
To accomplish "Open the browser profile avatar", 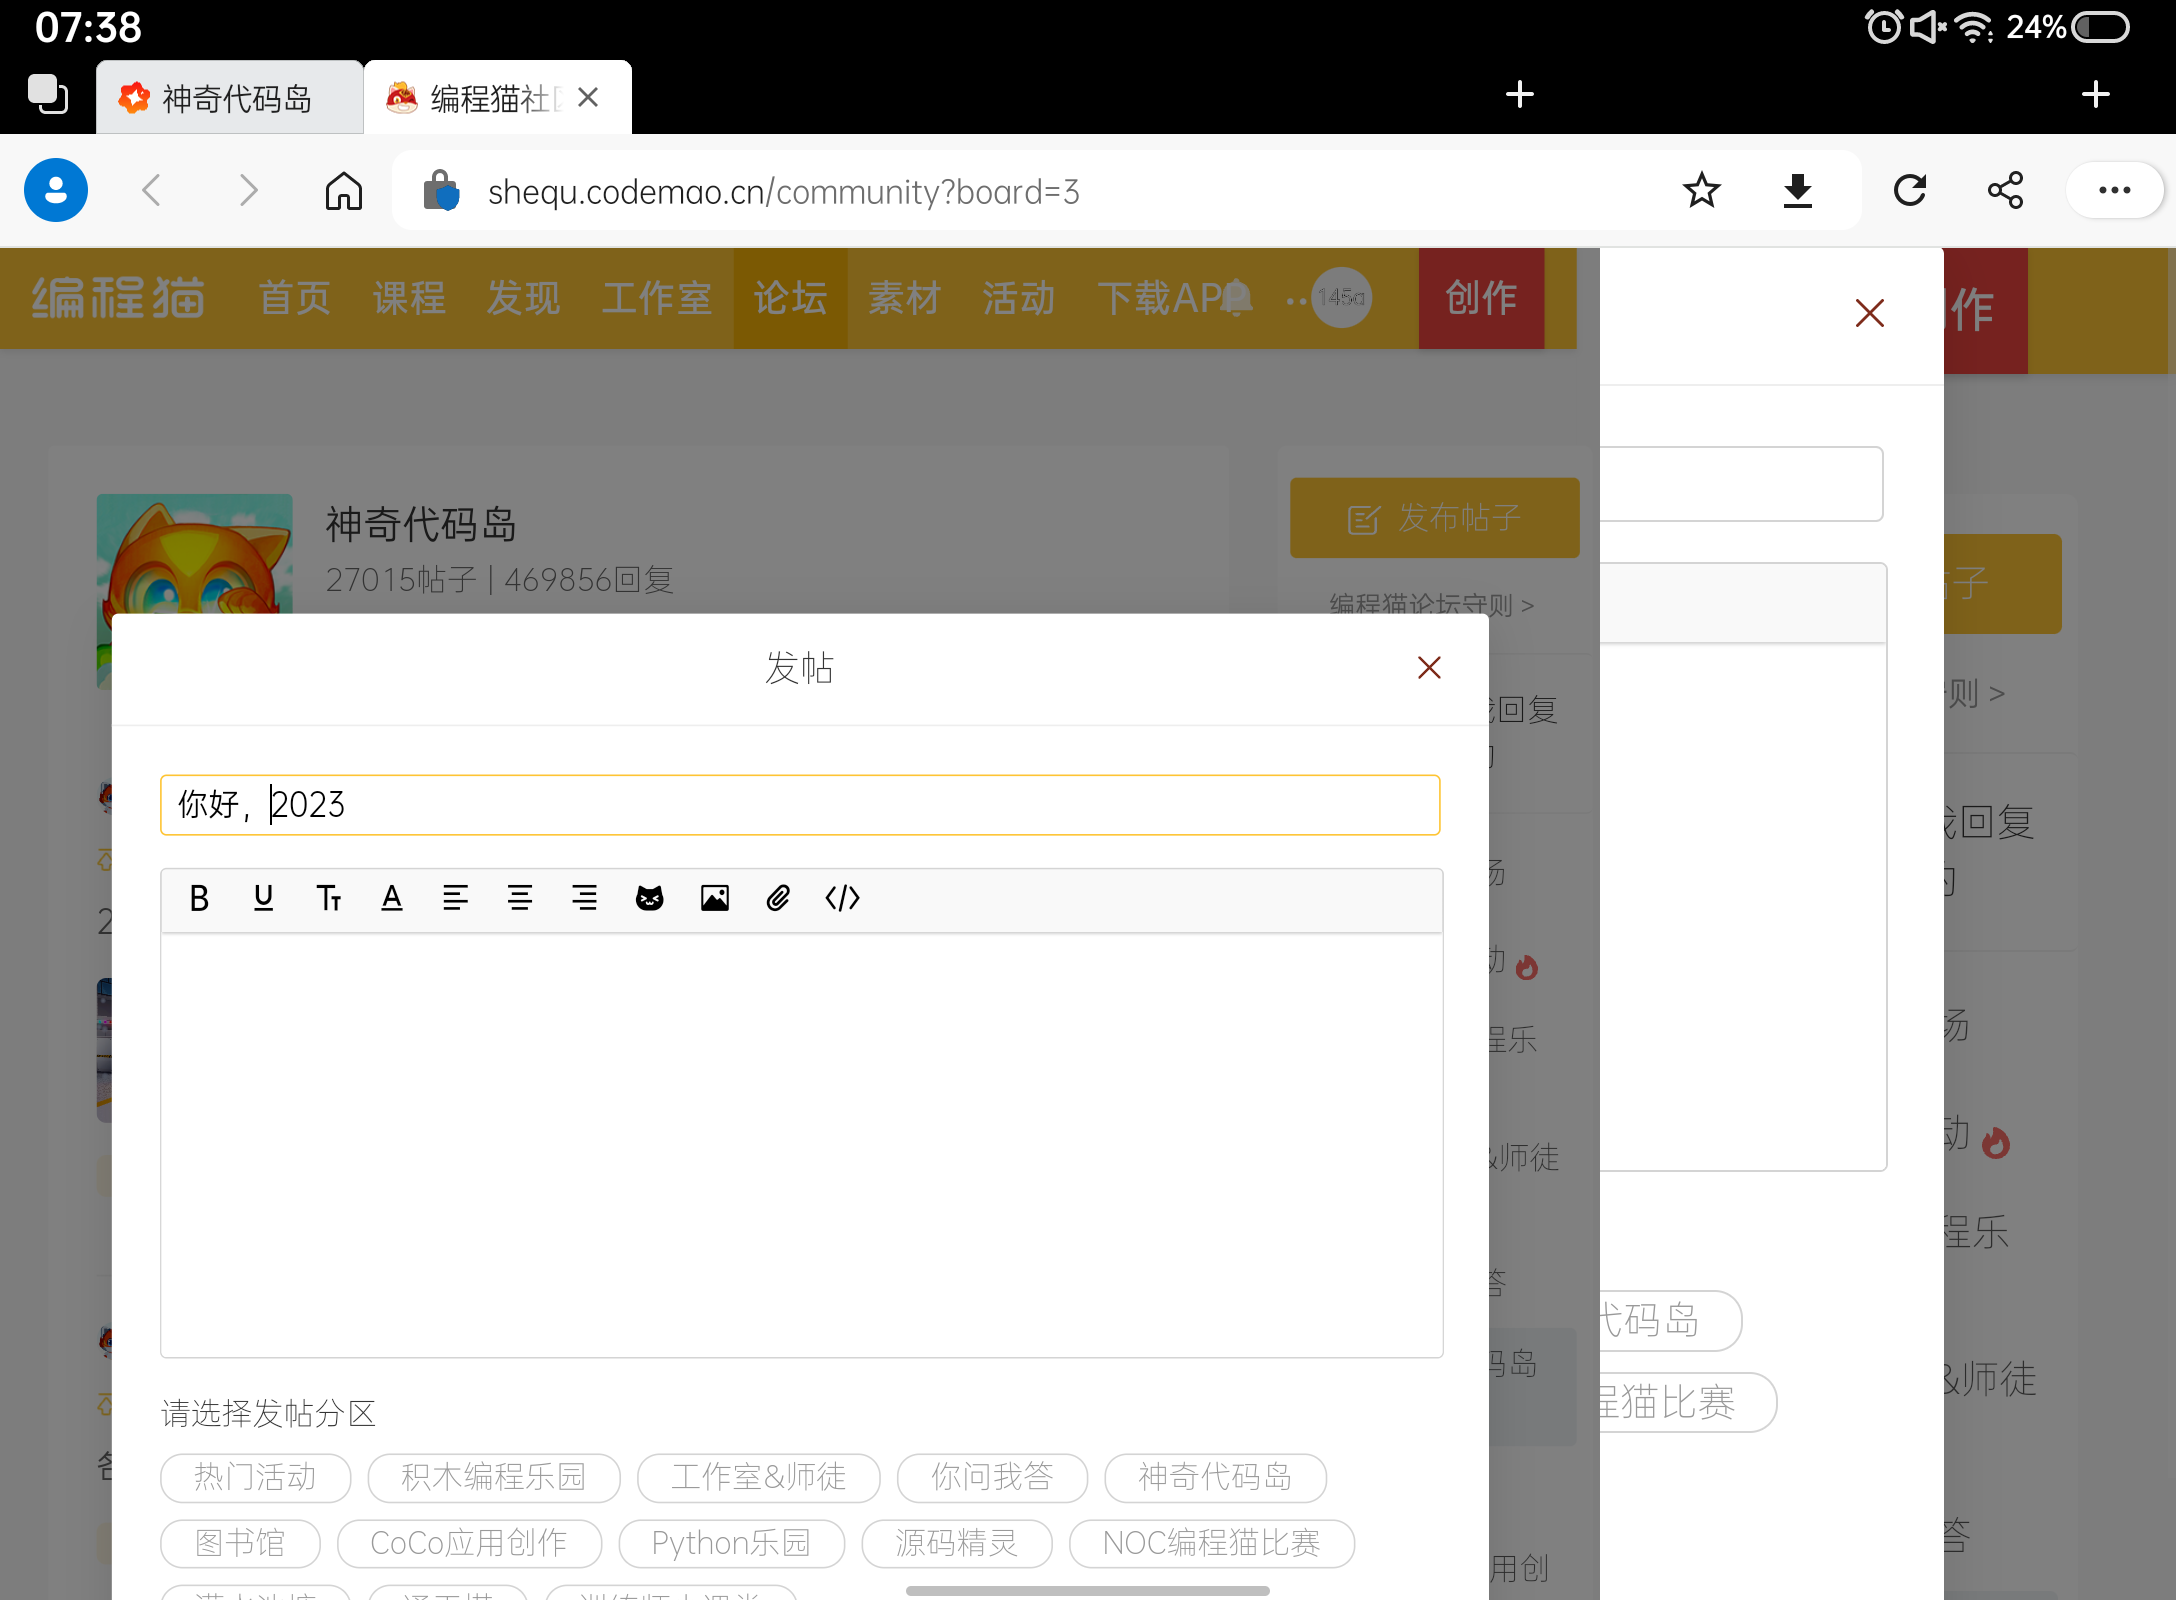I will click(56, 190).
